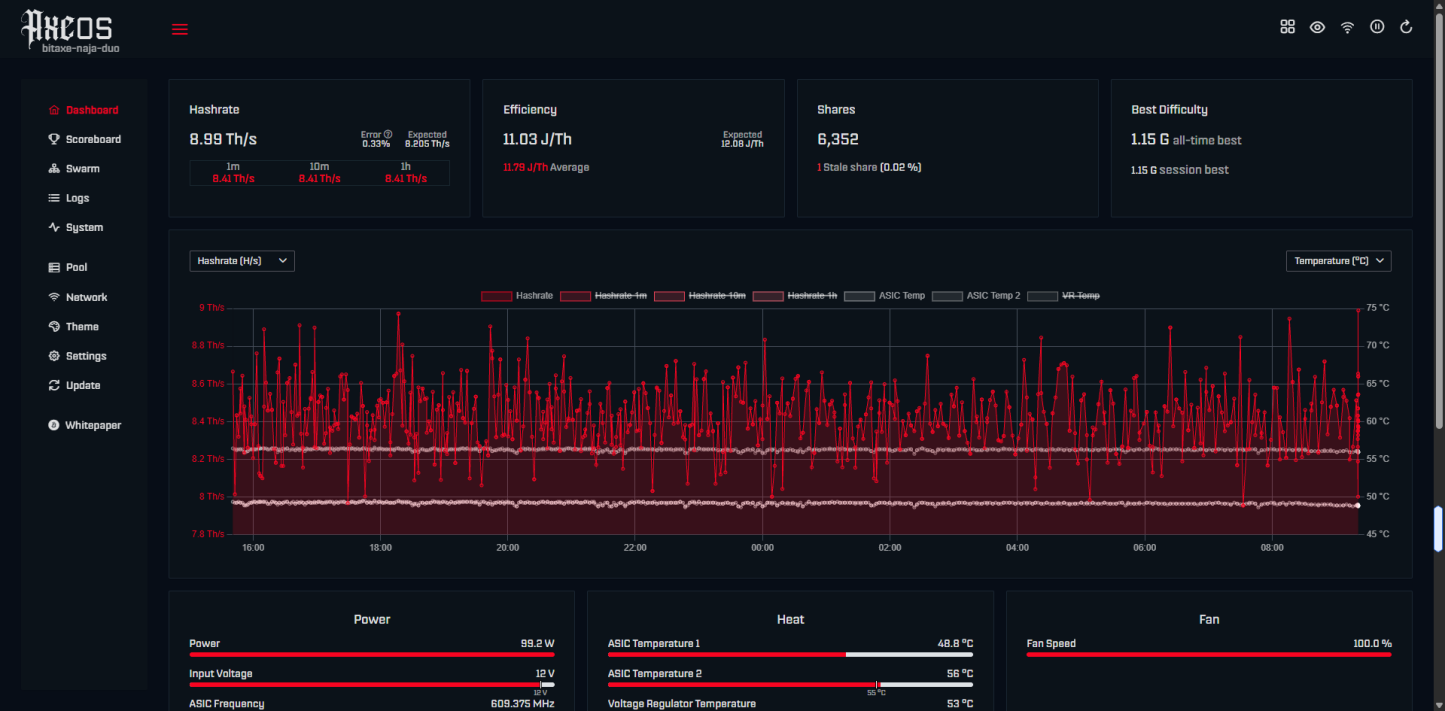
Task: Click the System pulse icon
Action: (54, 228)
